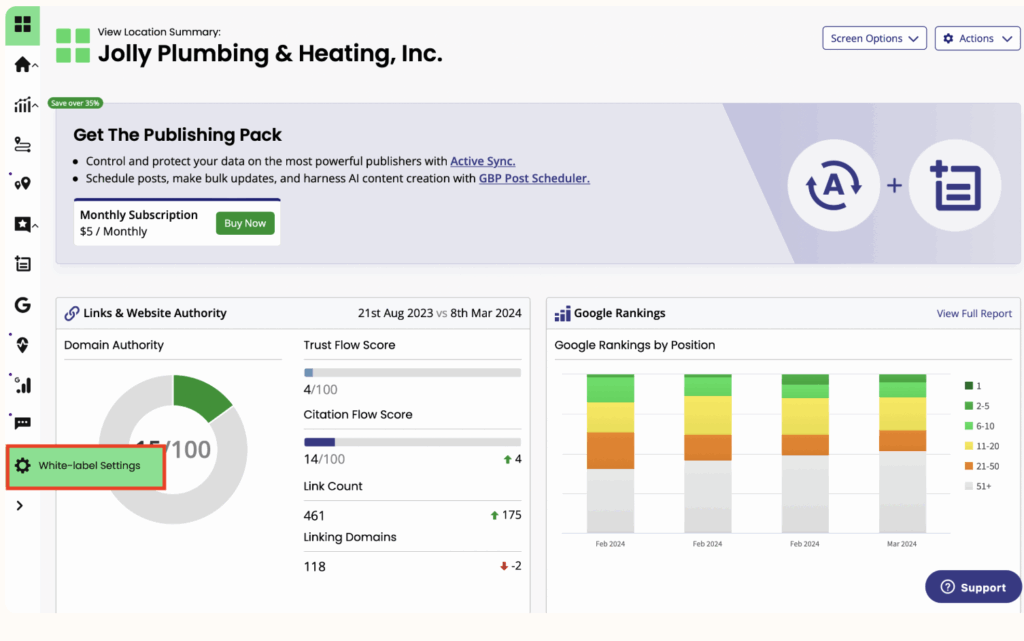Select the Google 'G' icon in the sidebar
The width and height of the screenshot is (1024, 641).
(x=22, y=304)
